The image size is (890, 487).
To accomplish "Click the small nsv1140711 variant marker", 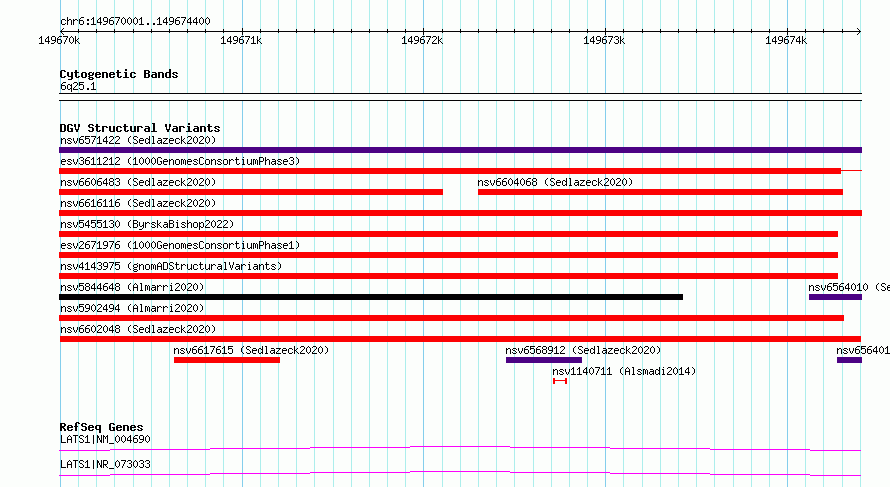I will click(x=560, y=381).
